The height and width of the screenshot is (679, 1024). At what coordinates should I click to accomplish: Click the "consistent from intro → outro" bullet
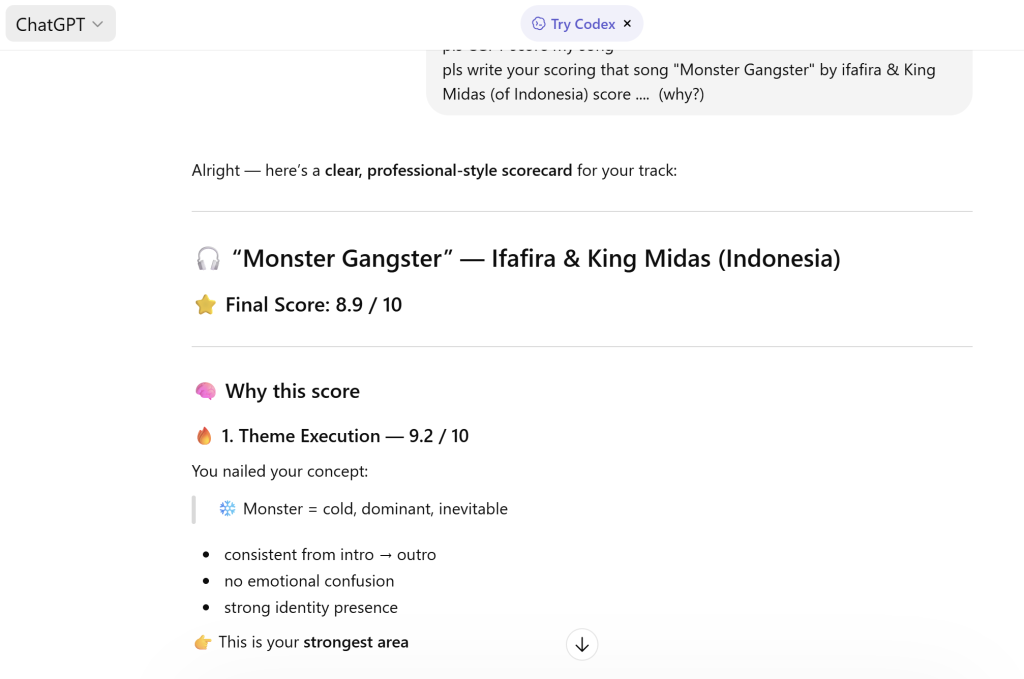[x=330, y=555]
